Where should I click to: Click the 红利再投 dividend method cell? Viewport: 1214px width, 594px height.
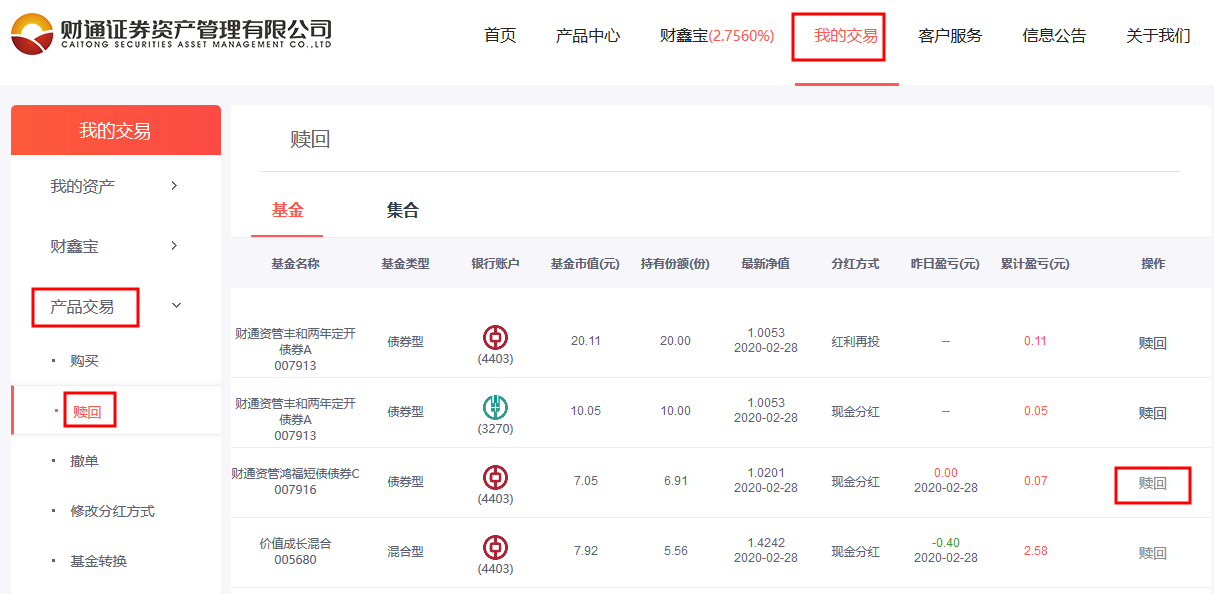(x=855, y=341)
